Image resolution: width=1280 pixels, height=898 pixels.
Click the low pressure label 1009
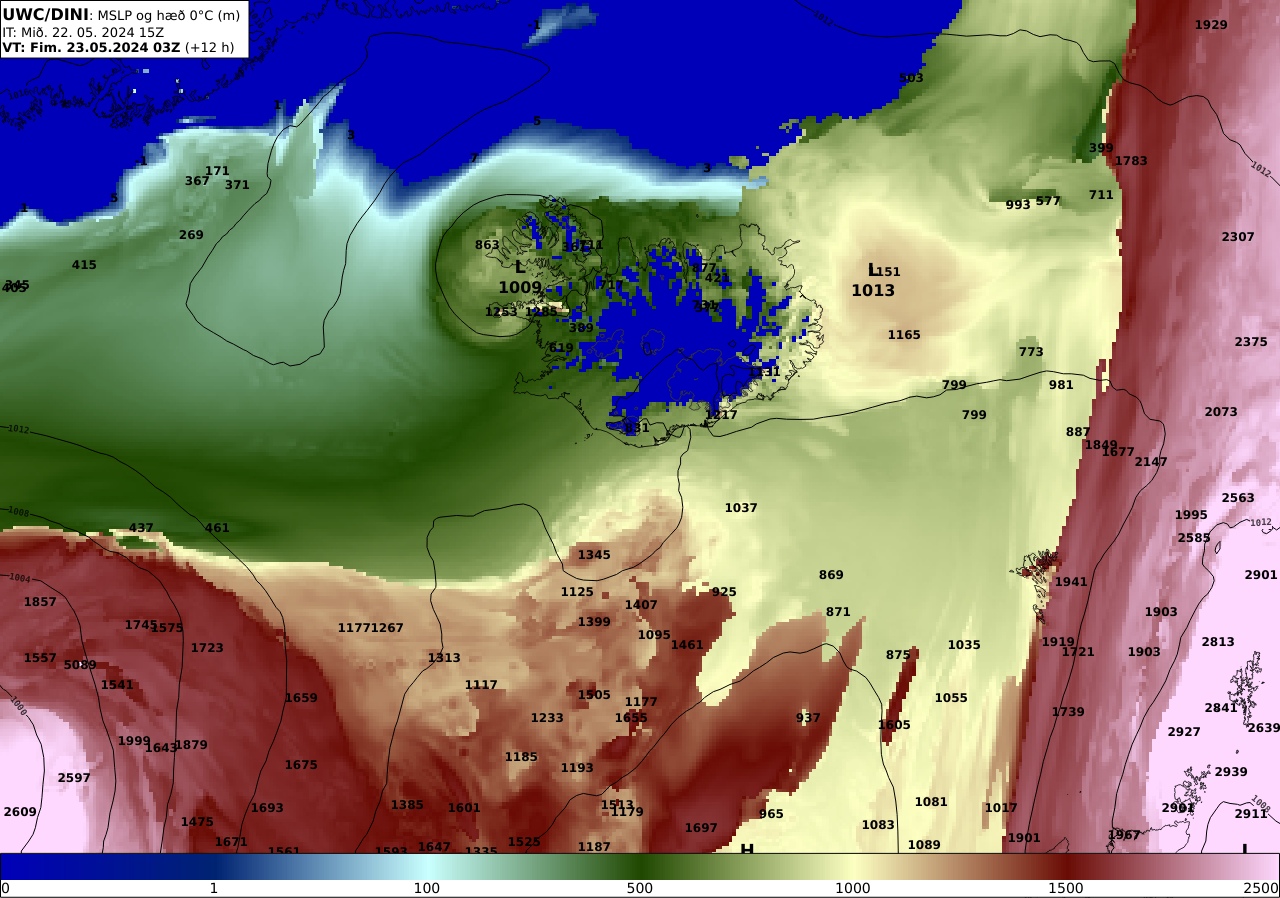[x=520, y=288]
